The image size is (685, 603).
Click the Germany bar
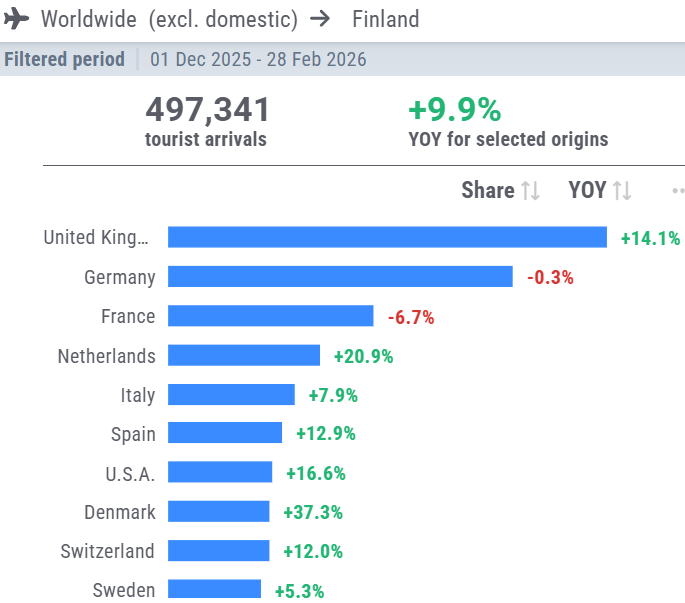[340, 277]
